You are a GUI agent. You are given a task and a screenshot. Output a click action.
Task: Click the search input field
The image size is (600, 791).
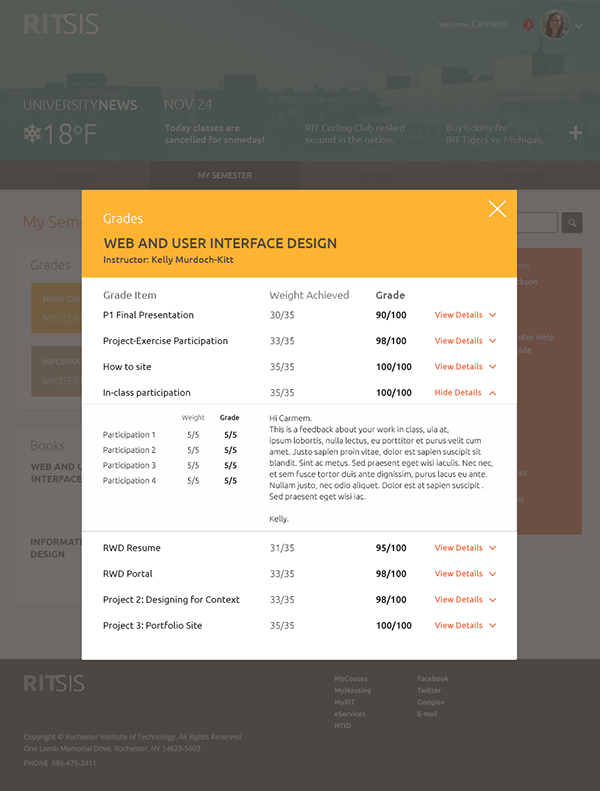(537, 222)
